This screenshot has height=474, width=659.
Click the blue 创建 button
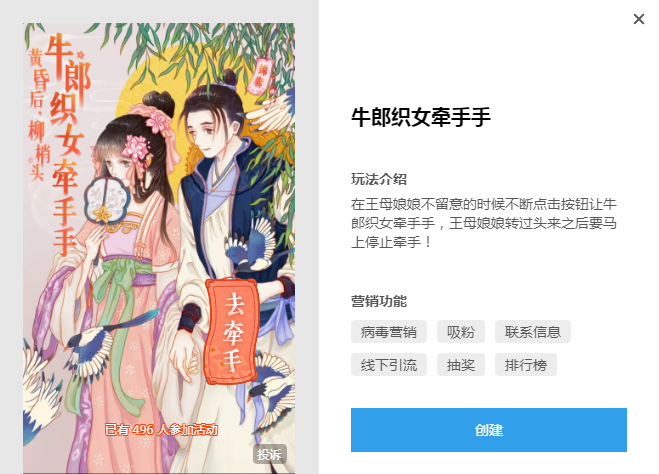489,430
